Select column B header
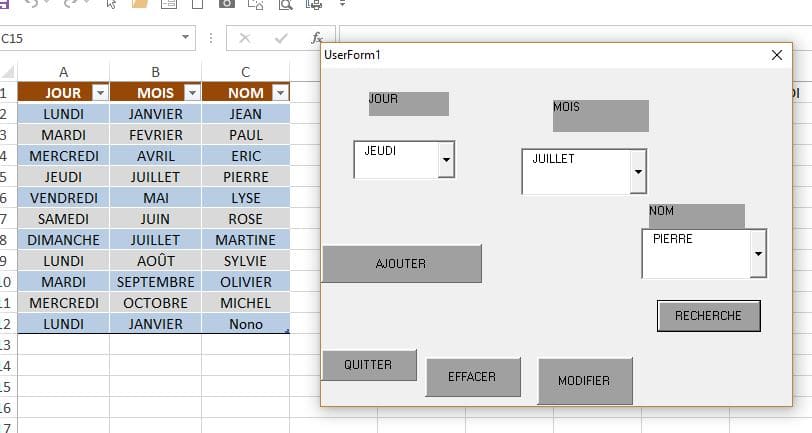The image size is (812, 433). 155,72
